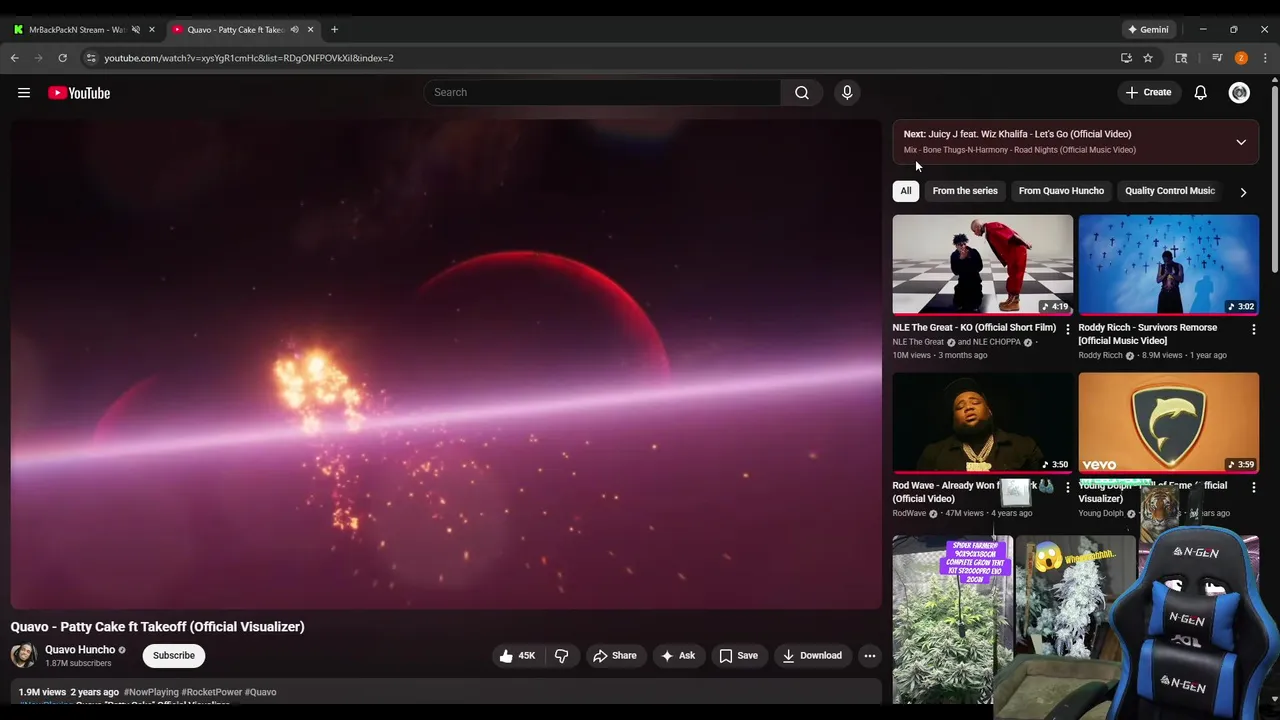Open NLE The Great KO video title
The width and height of the screenshot is (1280, 720).
point(974,328)
